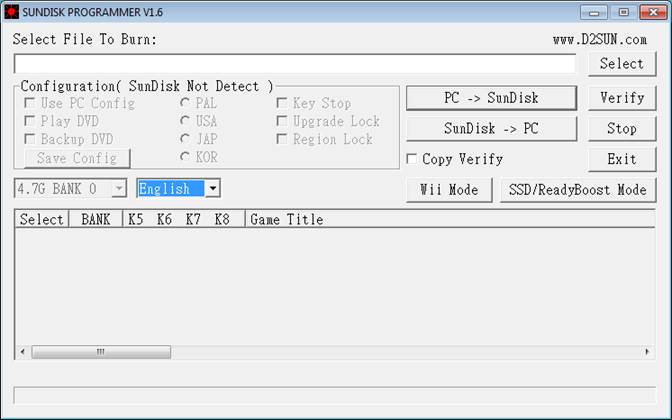Image resolution: width=672 pixels, height=420 pixels.
Task: Click the BANK column header
Action: pyautogui.click(x=96, y=219)
